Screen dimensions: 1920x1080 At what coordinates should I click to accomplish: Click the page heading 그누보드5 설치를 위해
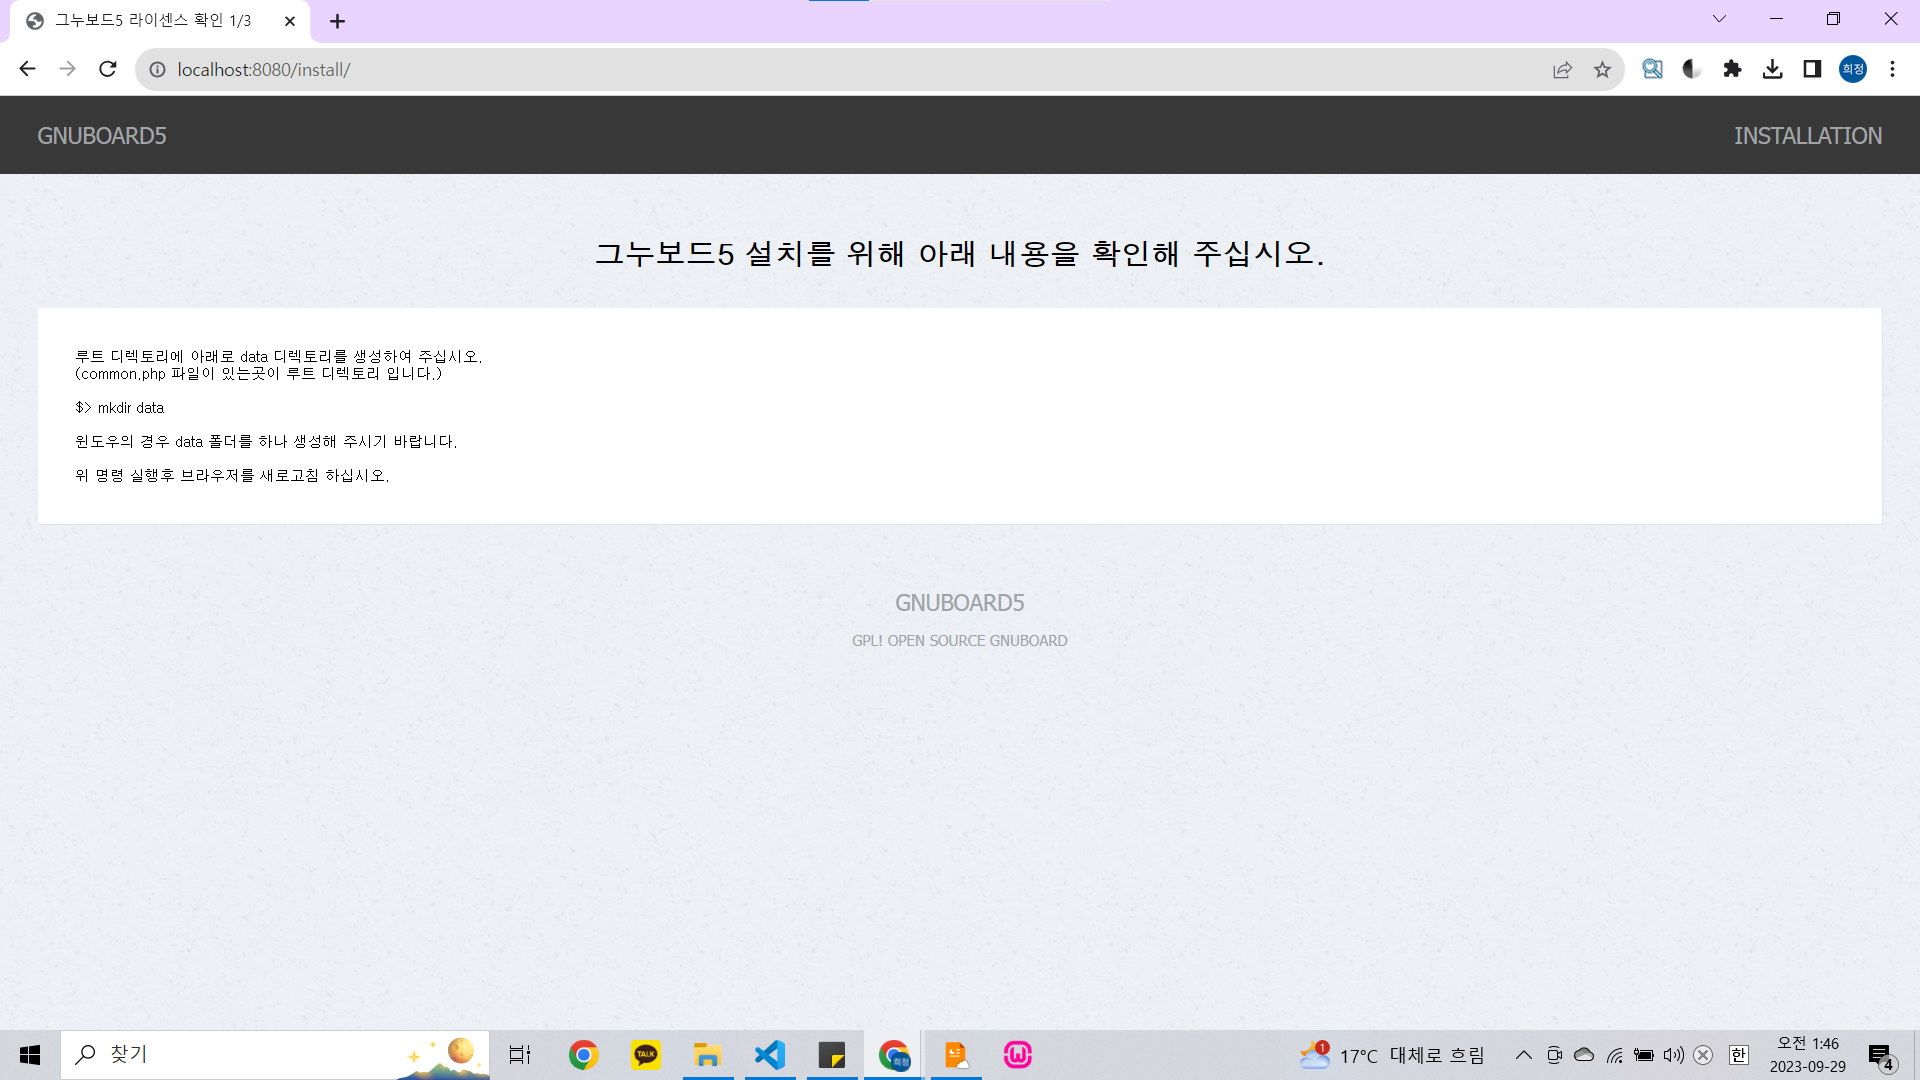(x=960, y=254)
